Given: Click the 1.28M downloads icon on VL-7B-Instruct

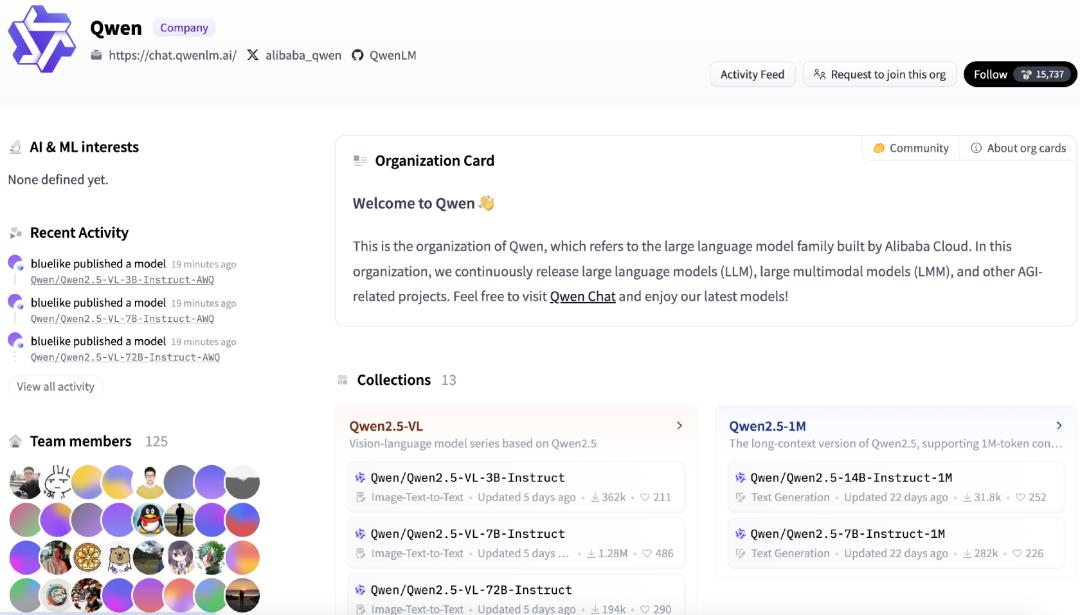Looking at the screenshot, I should point(591,553).
